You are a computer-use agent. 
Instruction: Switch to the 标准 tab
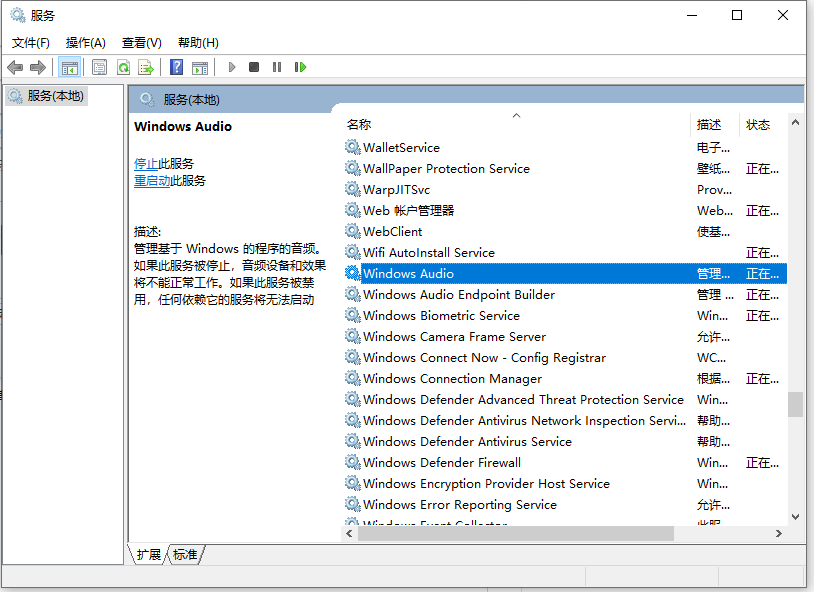(x=185, y=554)
